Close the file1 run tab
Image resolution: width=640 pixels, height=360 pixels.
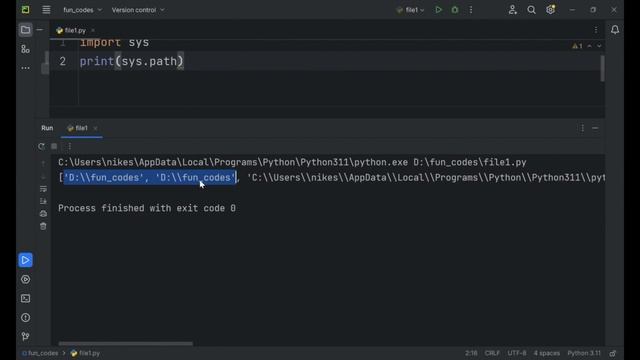(x=96, y=128)
